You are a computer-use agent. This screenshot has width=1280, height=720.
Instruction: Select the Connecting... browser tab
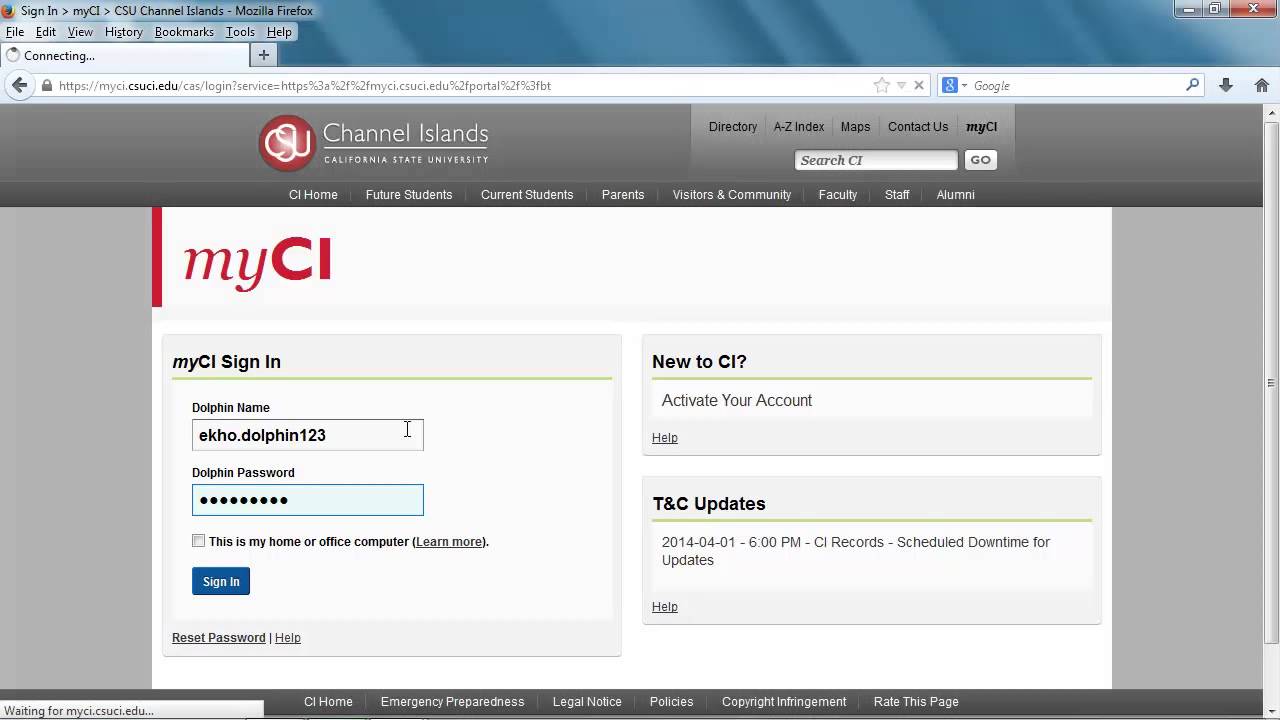click(x=124, y=55)
